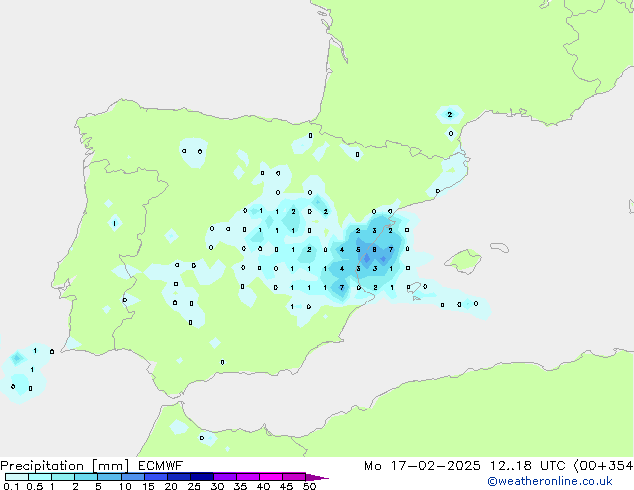Screen dimensions: 634x490
Task: Select the legend swatch between 2 and 5
Action: [86, 477]
